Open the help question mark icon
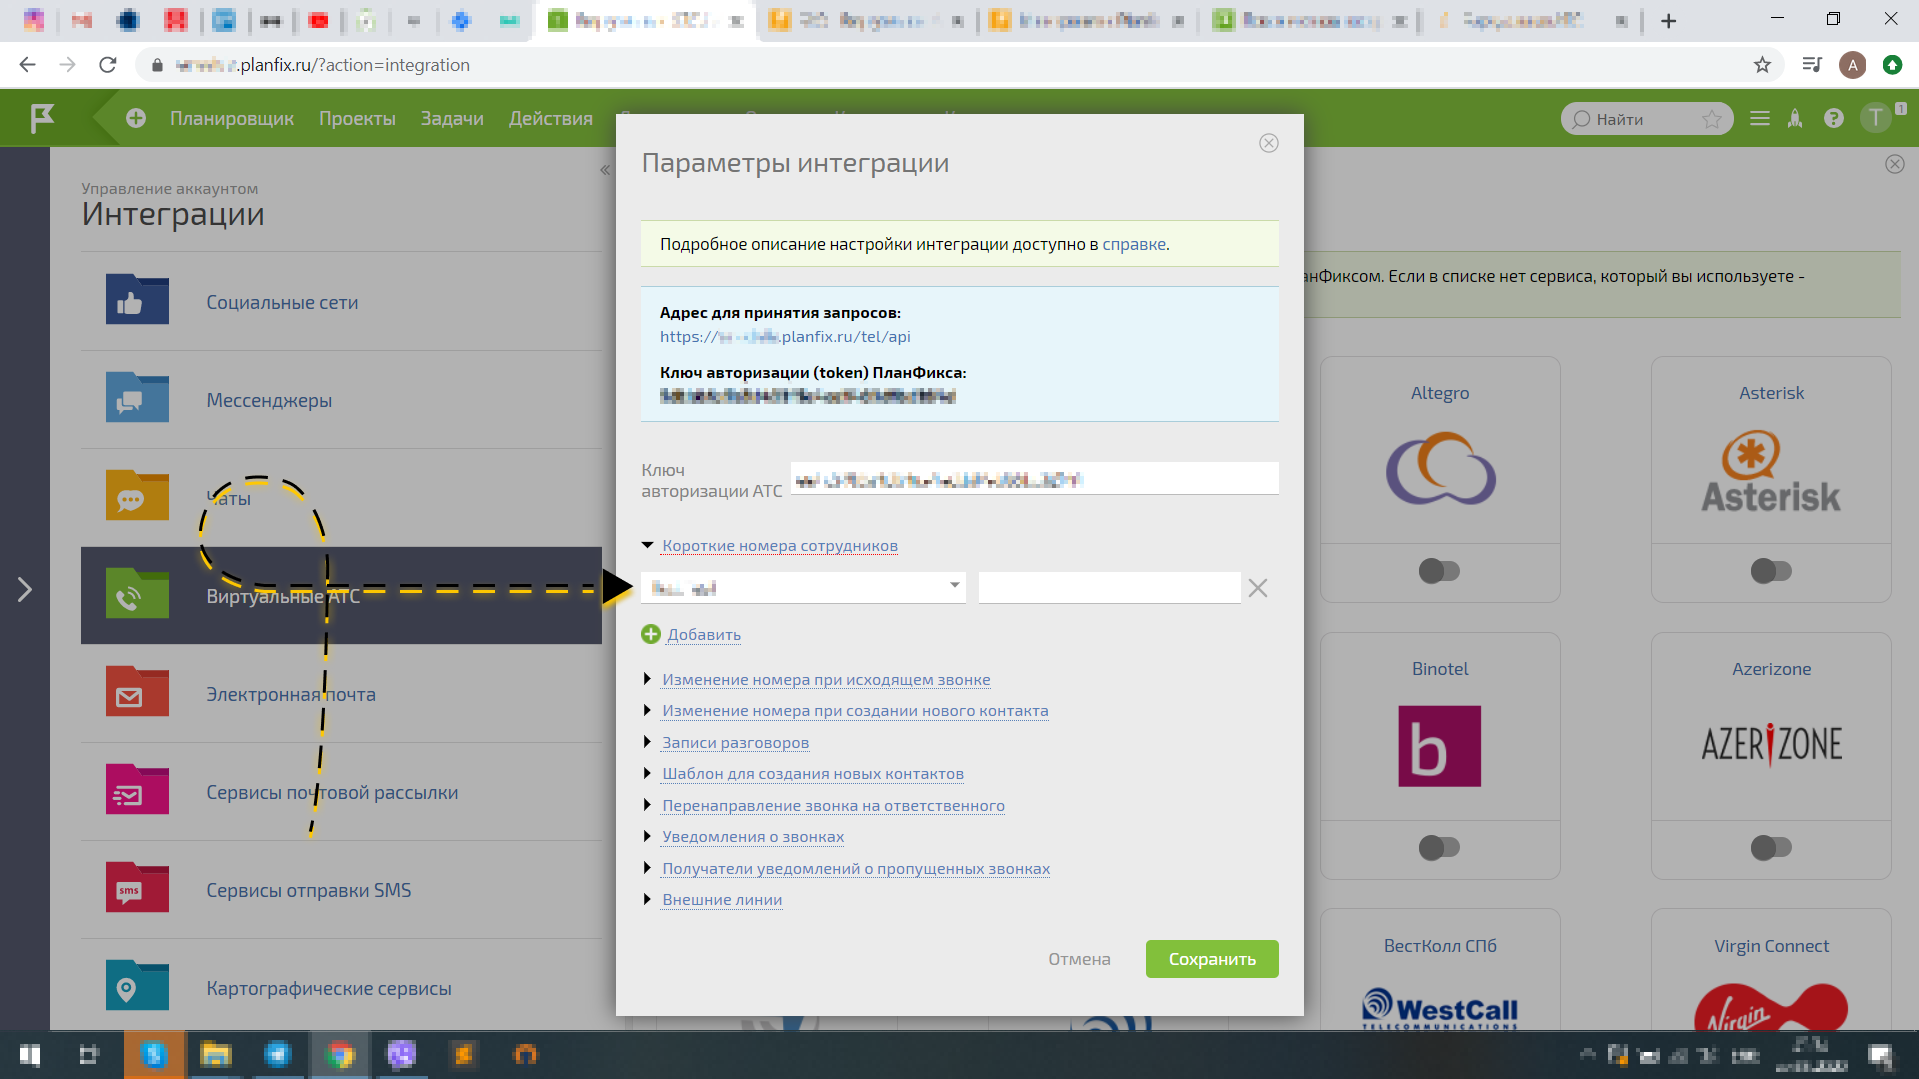Screen dimensions: 1919x1079 (1833, 119)
